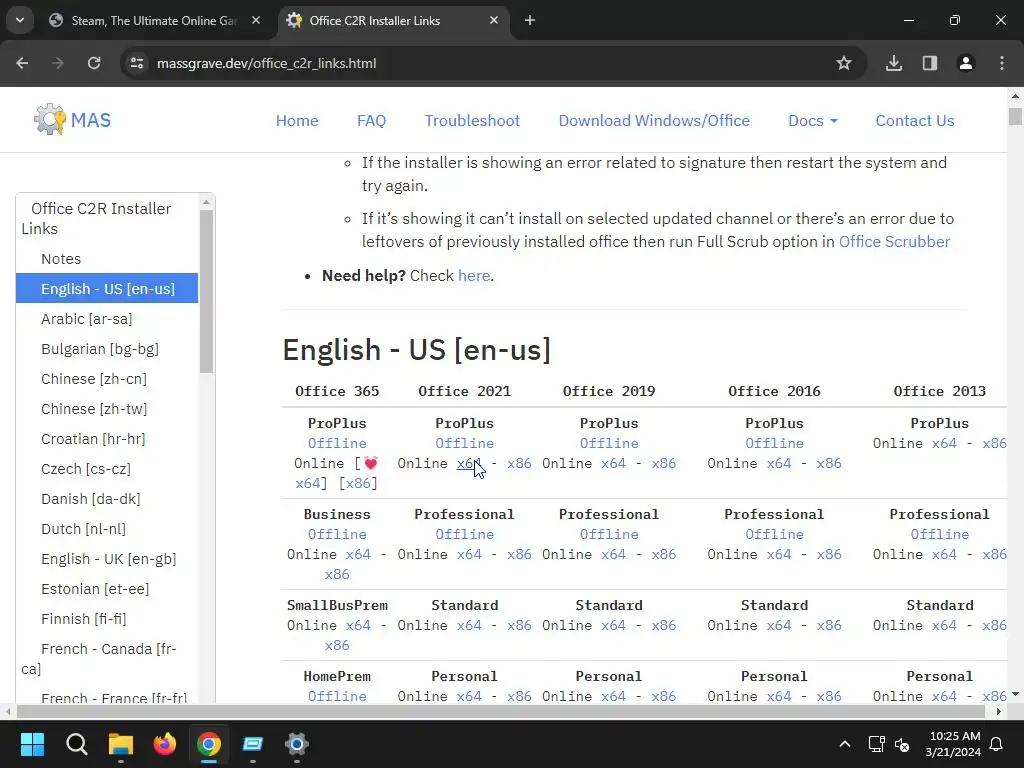The width and height of the screenshot is (1024, 768).
Task: Open the Chrome profile icon
Action: click(x=966, y=63)
